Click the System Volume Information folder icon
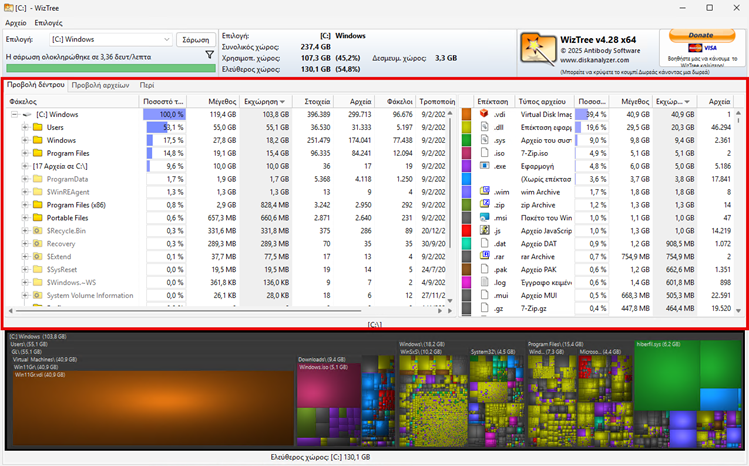The width and height of the screenshot is (749, 466). coord(38,295)
